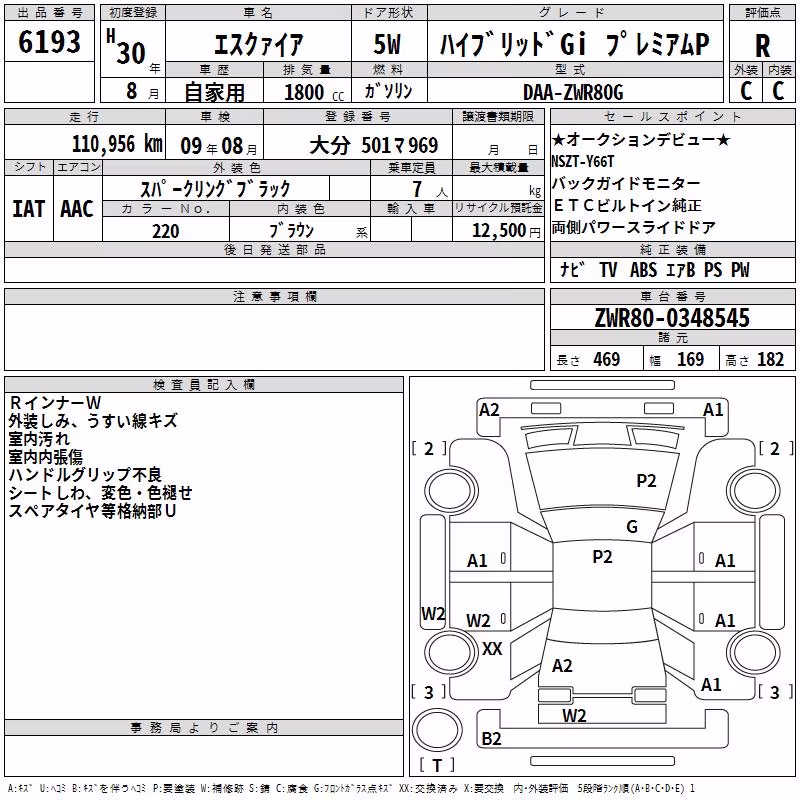The height and width of the screenshot is (800, 800).
Task: Click the height value 182
Action: point(770,359)
